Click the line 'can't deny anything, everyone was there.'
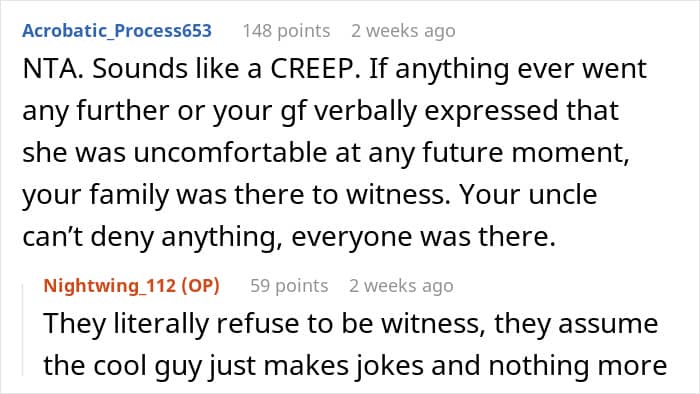The image size is (700, 394). point(289,236)
